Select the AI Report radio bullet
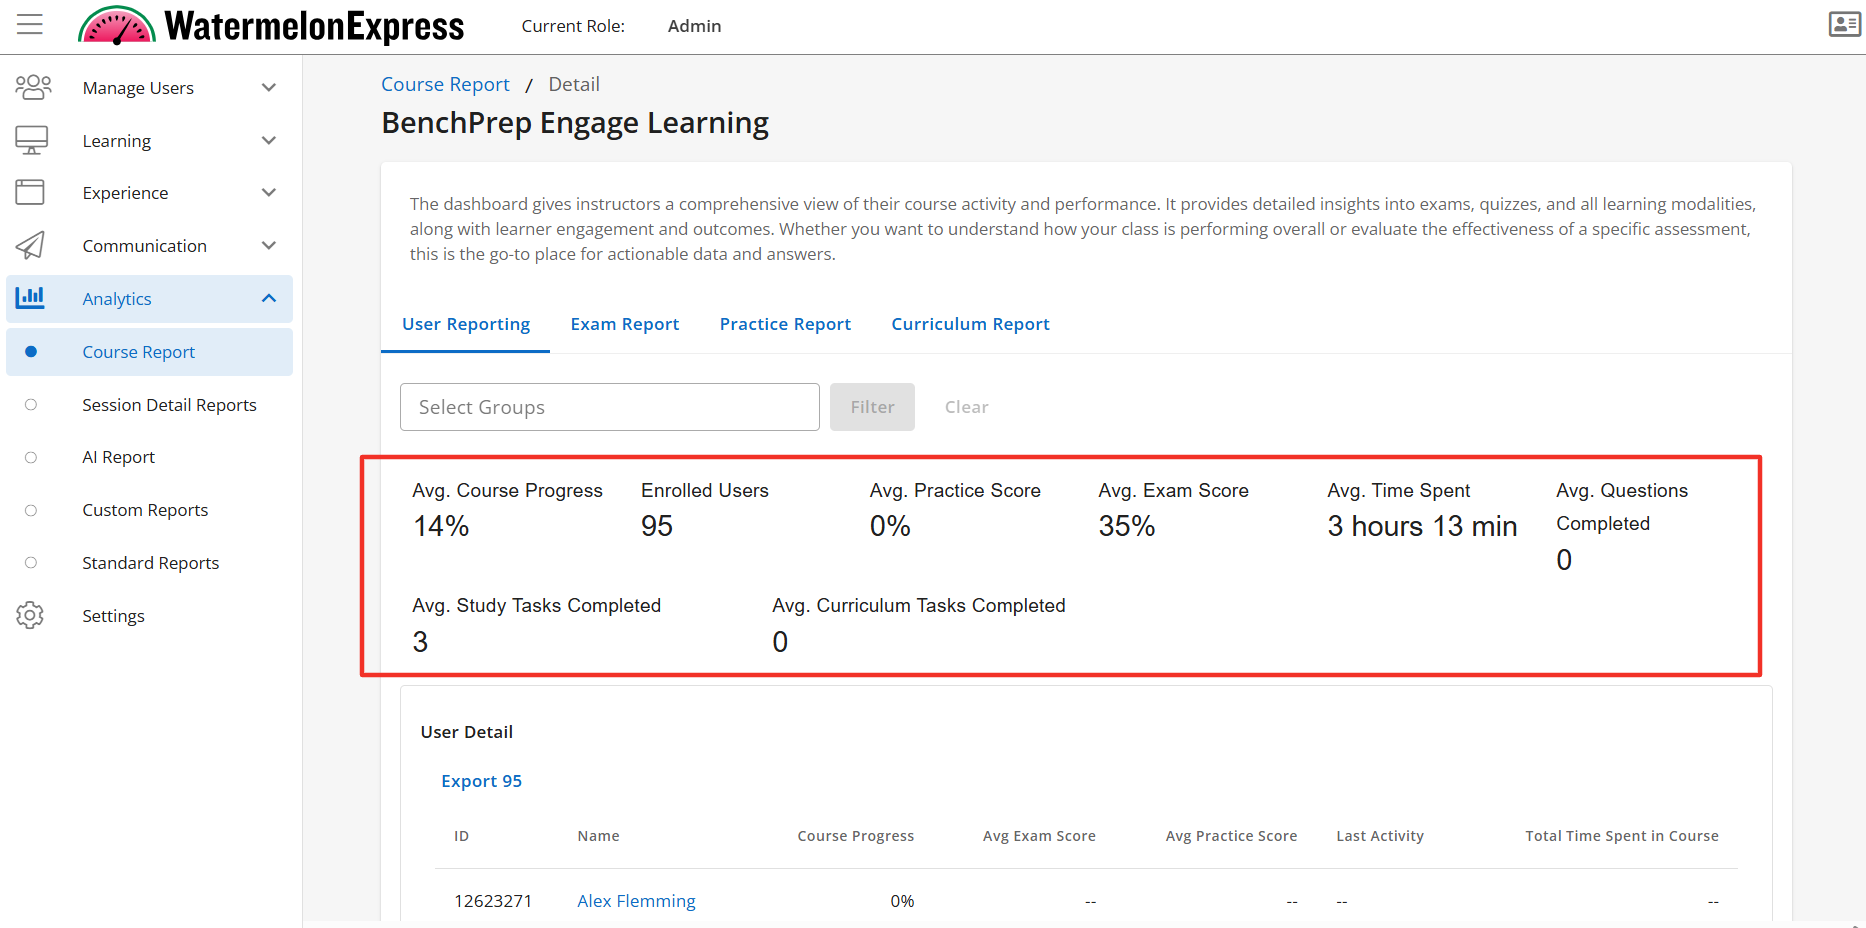The height and width of the screenshot is (928, 1866). [31, 457]
